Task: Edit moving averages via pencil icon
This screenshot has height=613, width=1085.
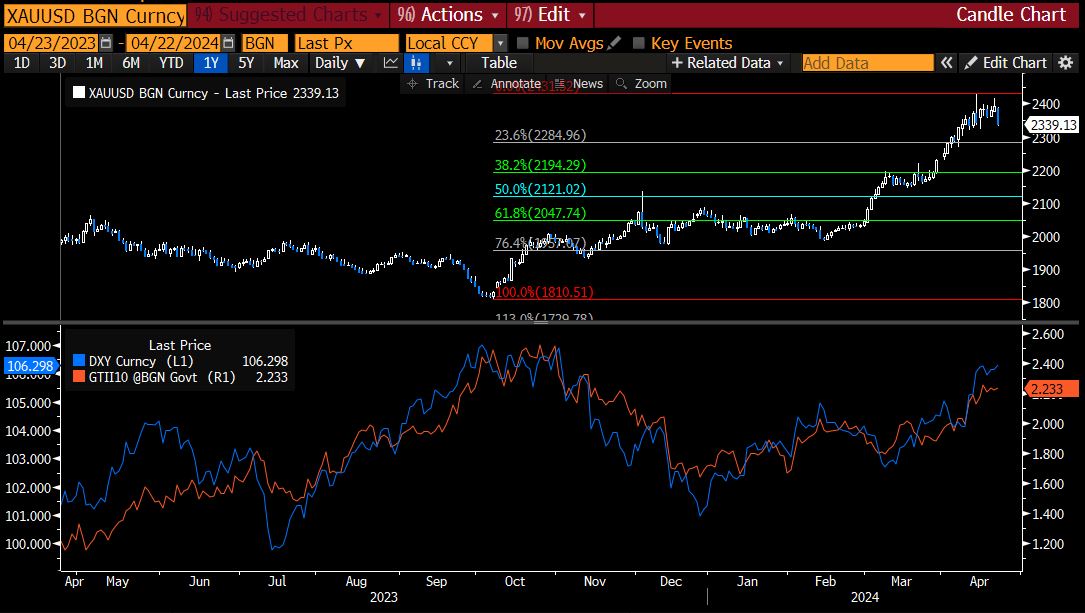Action: click(x=614, y=43)
